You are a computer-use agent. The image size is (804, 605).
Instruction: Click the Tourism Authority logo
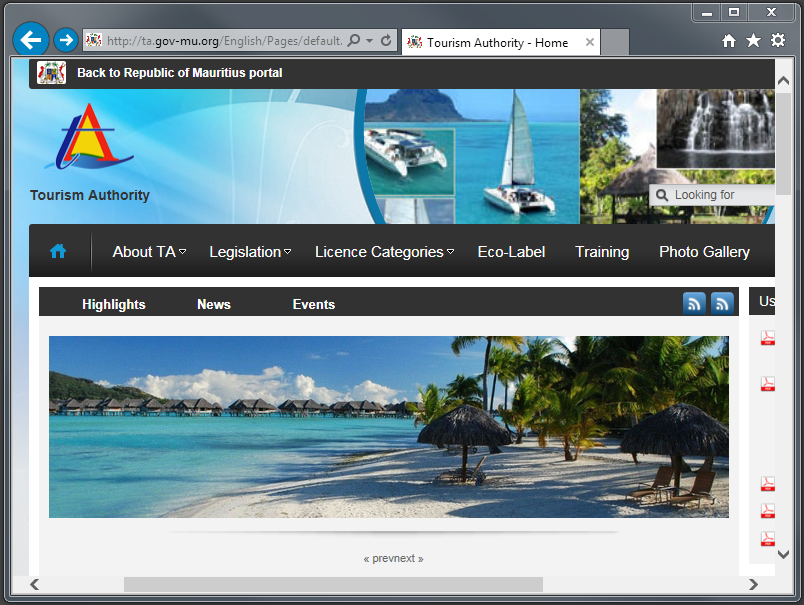(89, 137)
